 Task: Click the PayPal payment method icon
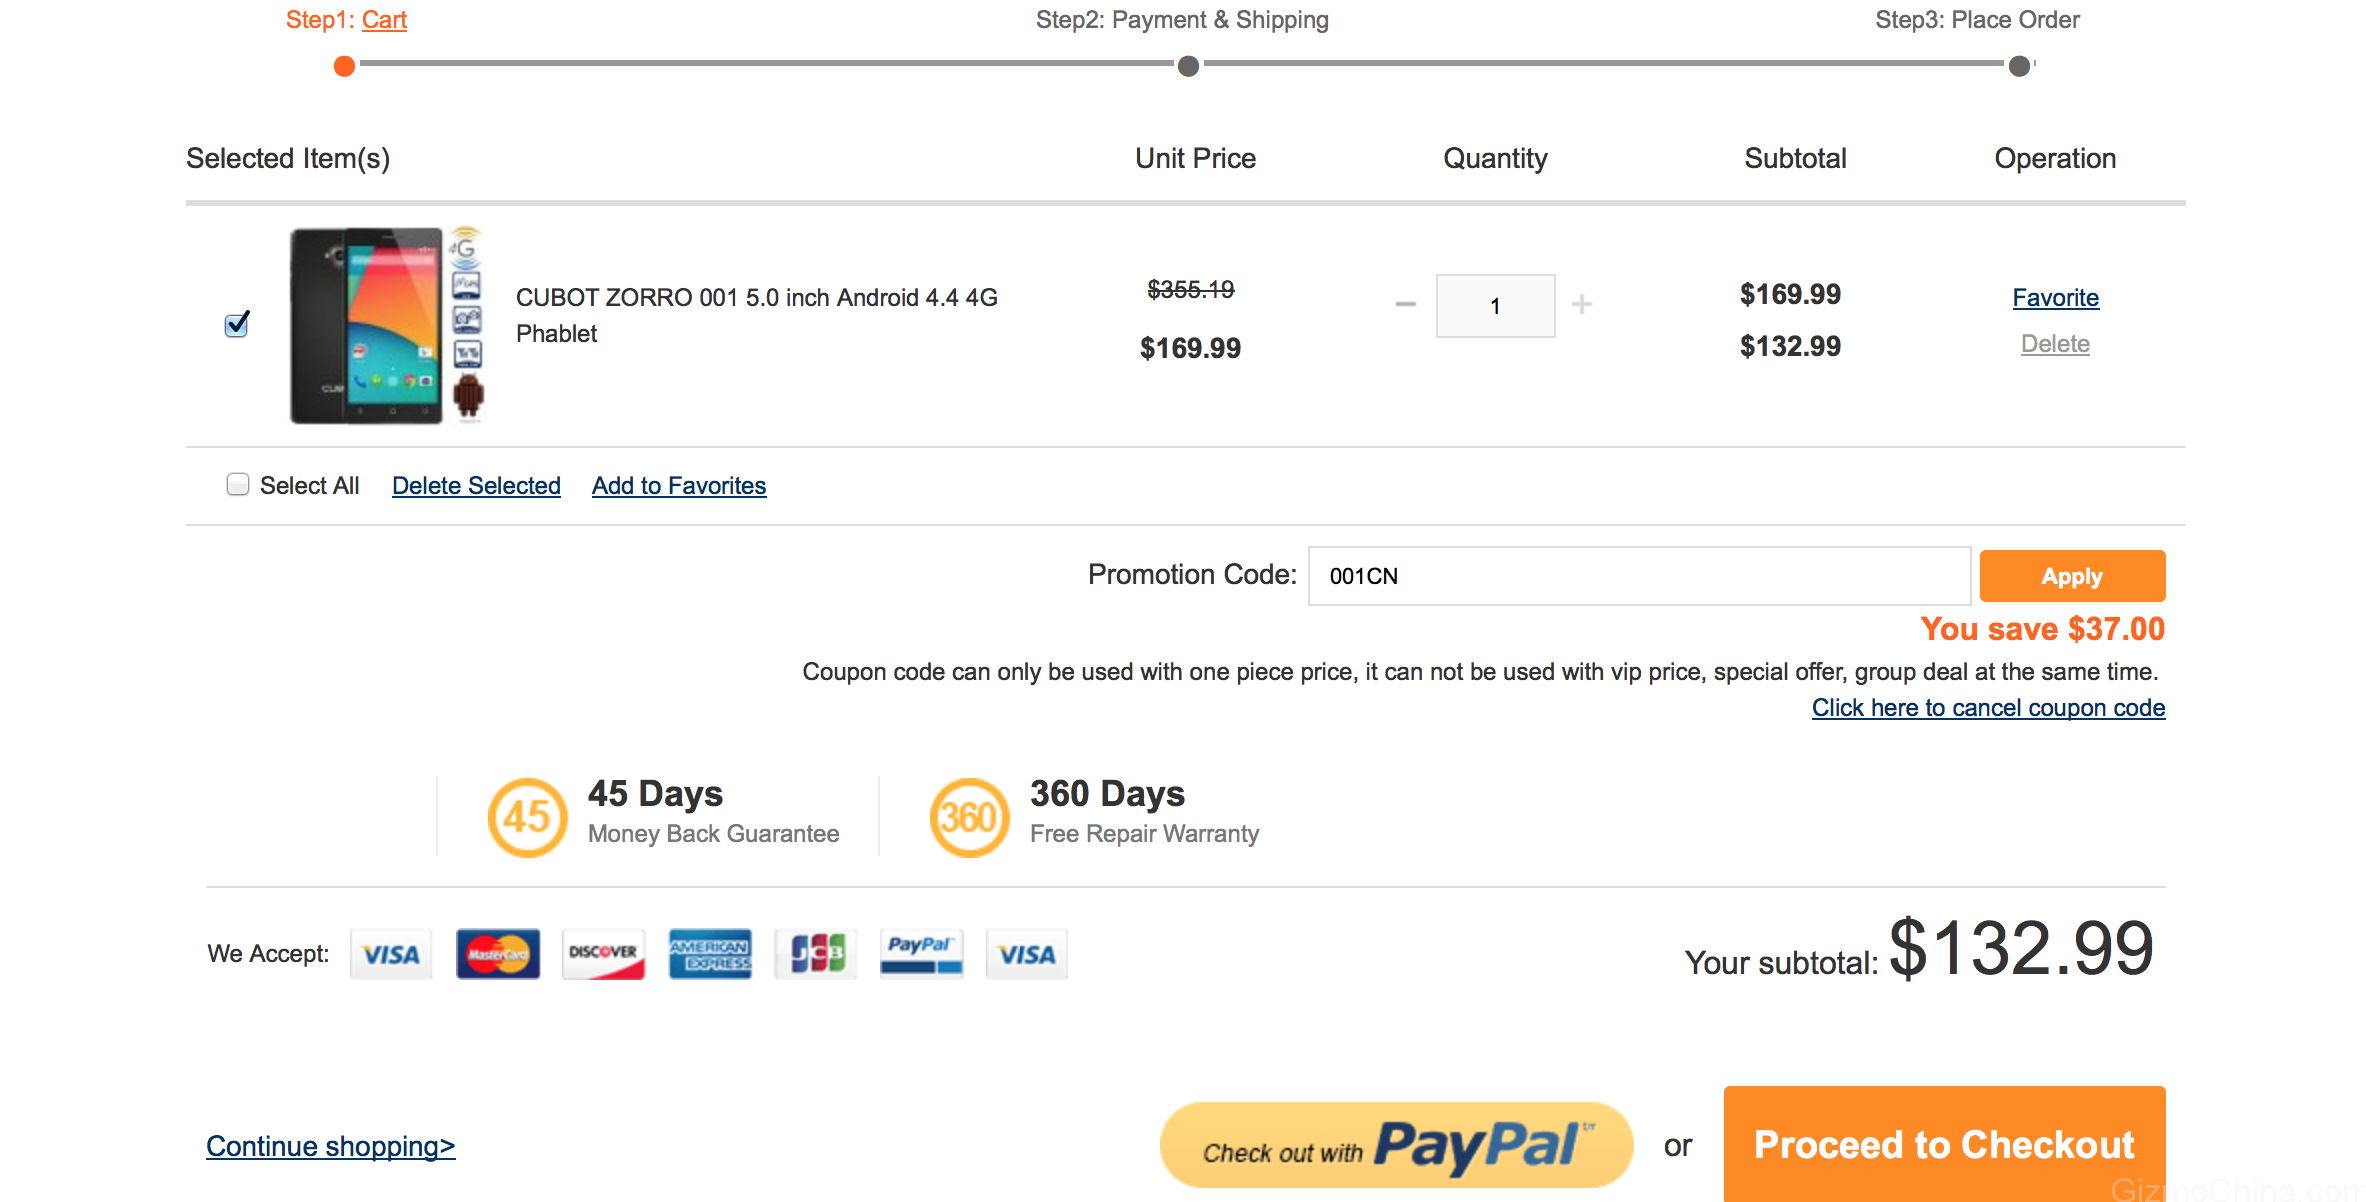click(x=921, y=954)
